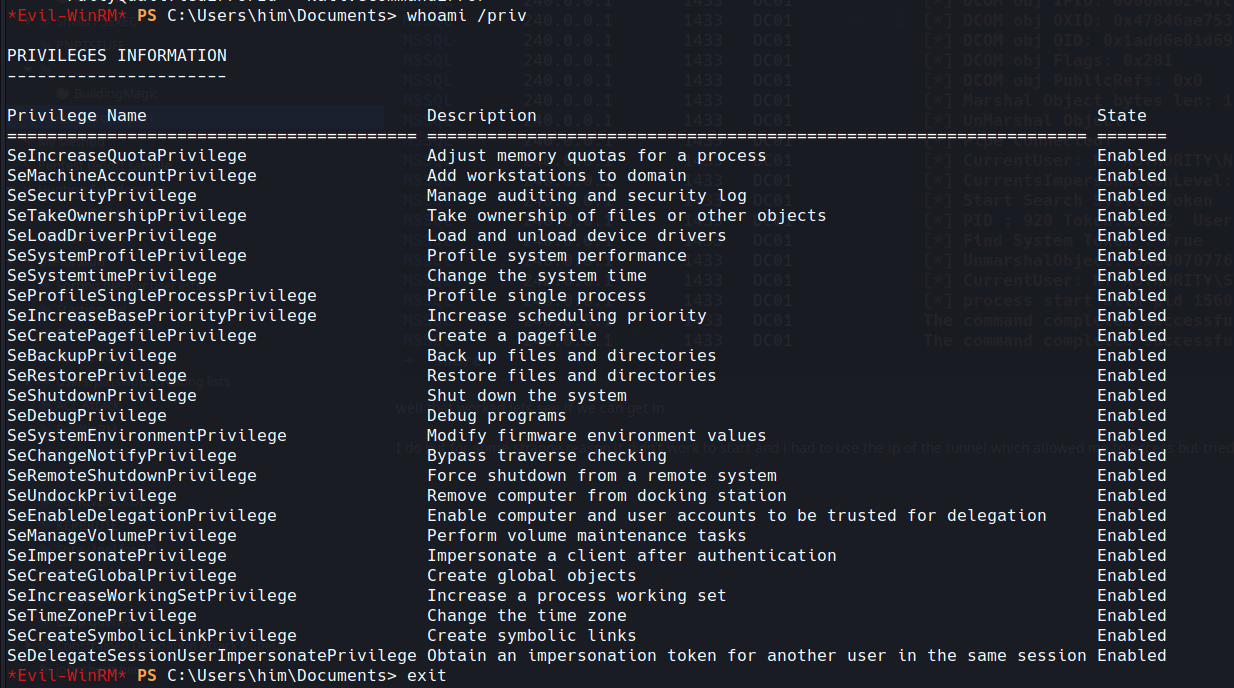Click the "Create symbolic links" description

(x=532, y=635)
